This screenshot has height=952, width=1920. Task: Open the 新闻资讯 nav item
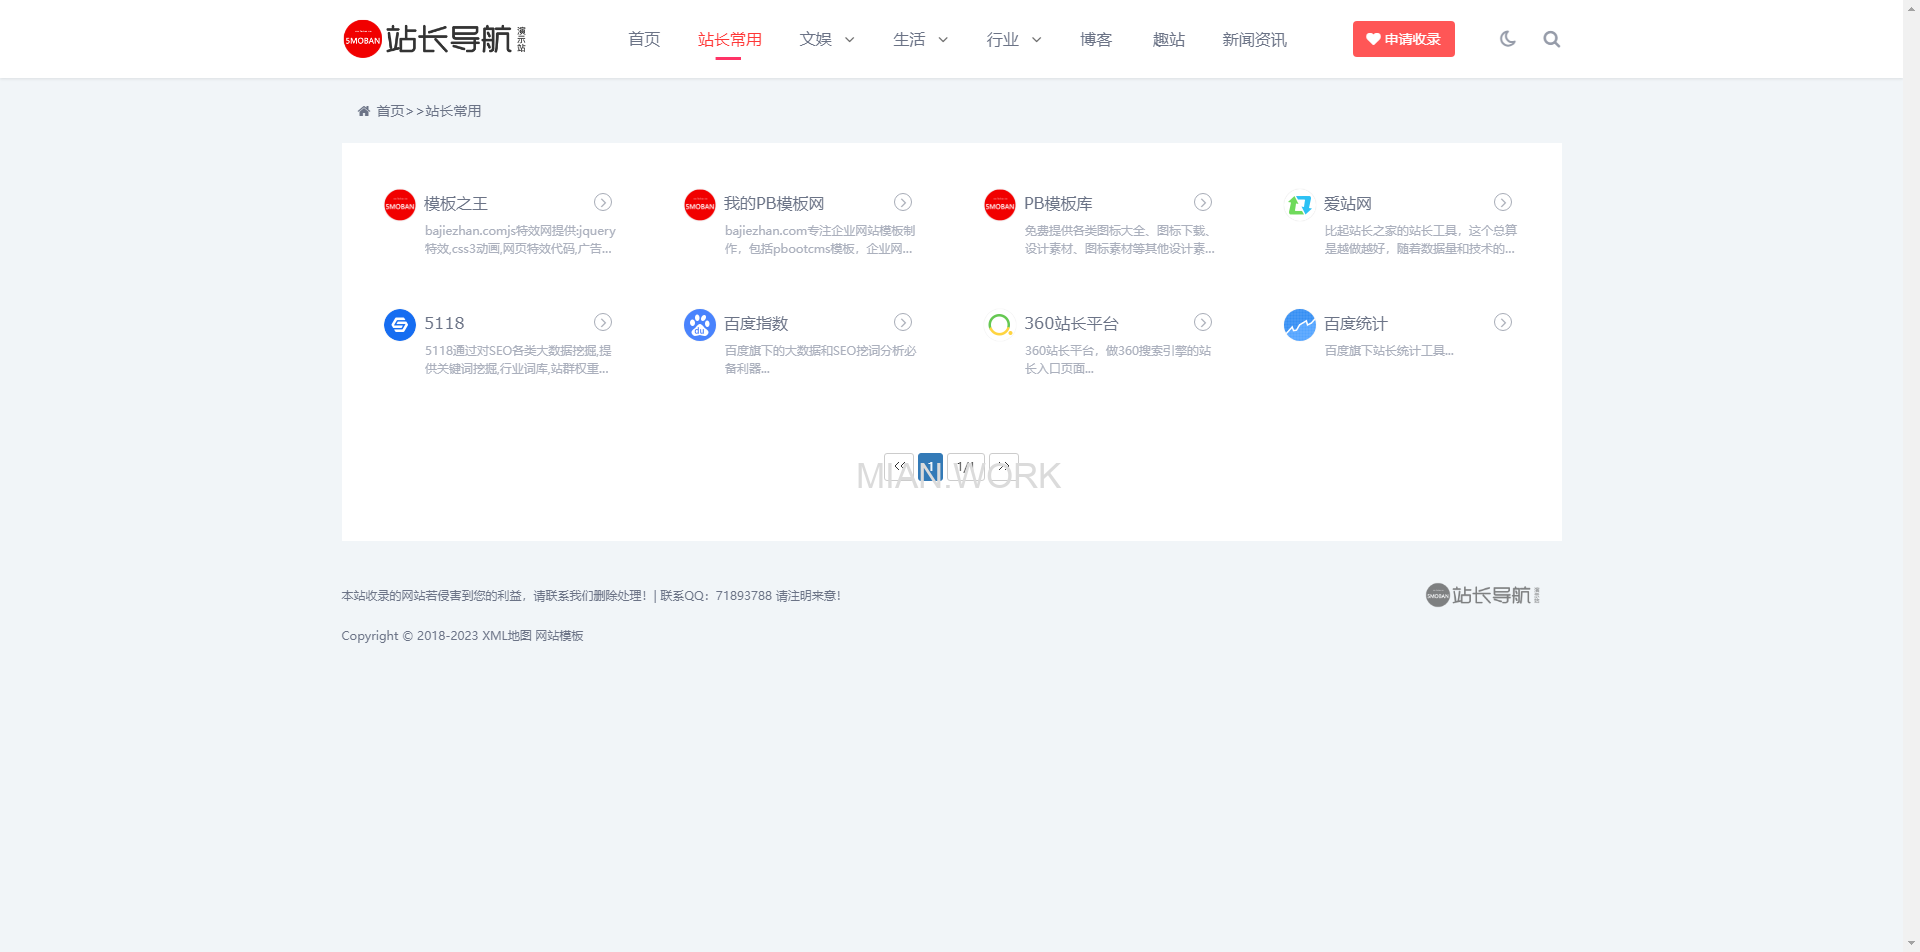1254,39
